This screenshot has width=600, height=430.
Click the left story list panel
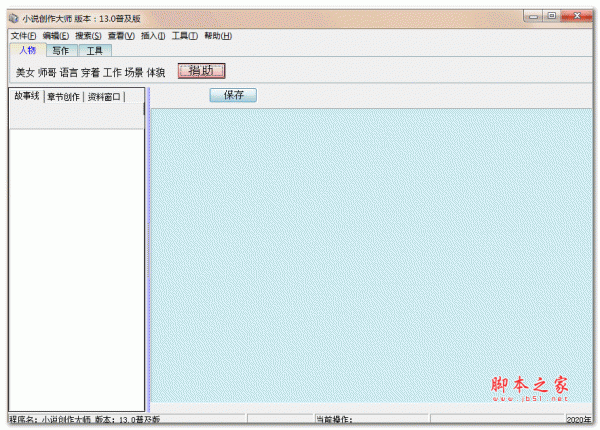coord(76,270)
